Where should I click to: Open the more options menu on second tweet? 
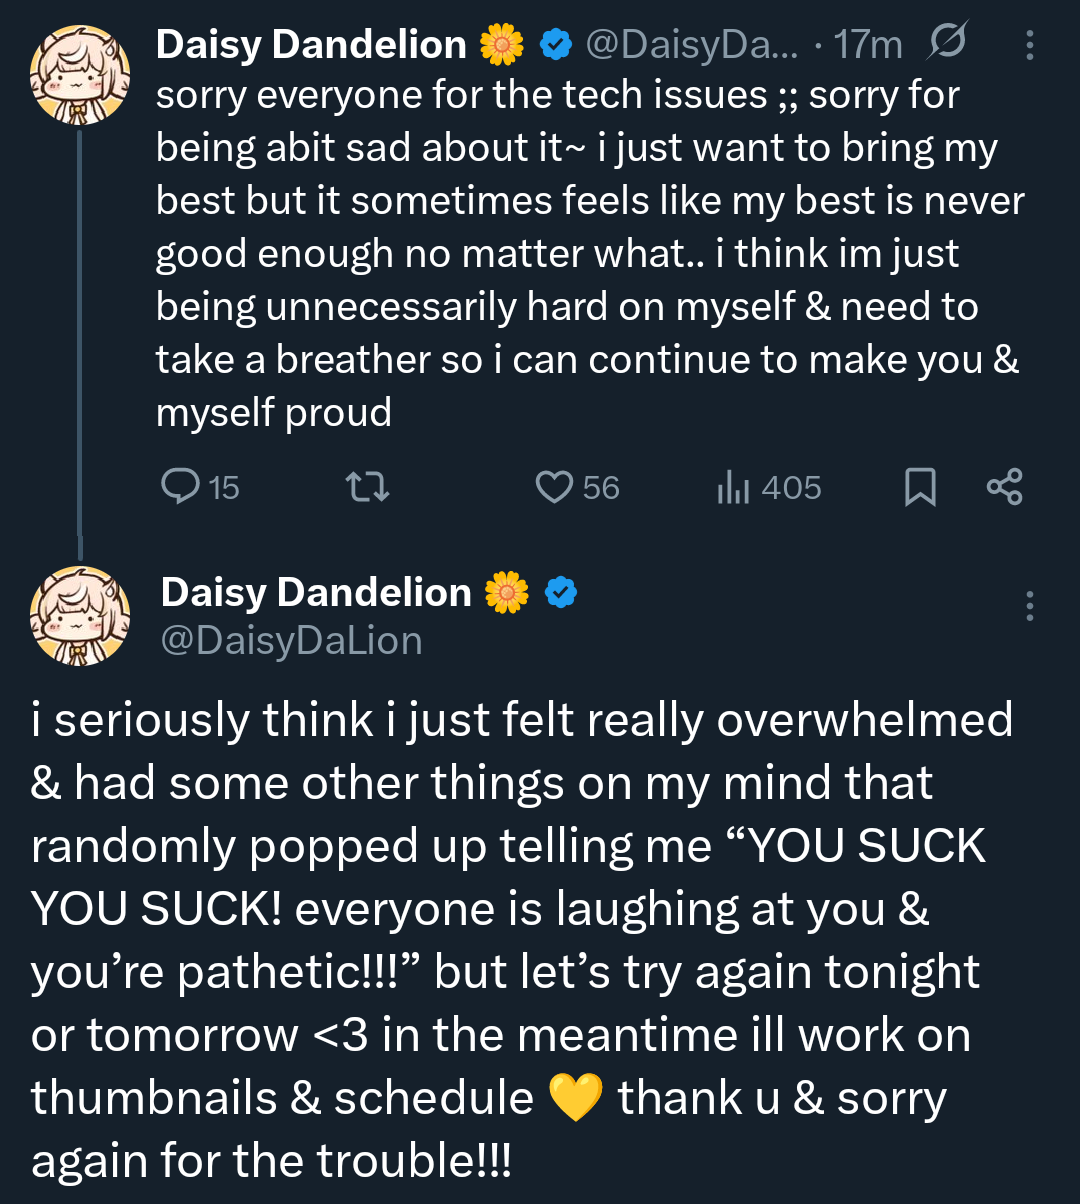point(1030,606)
